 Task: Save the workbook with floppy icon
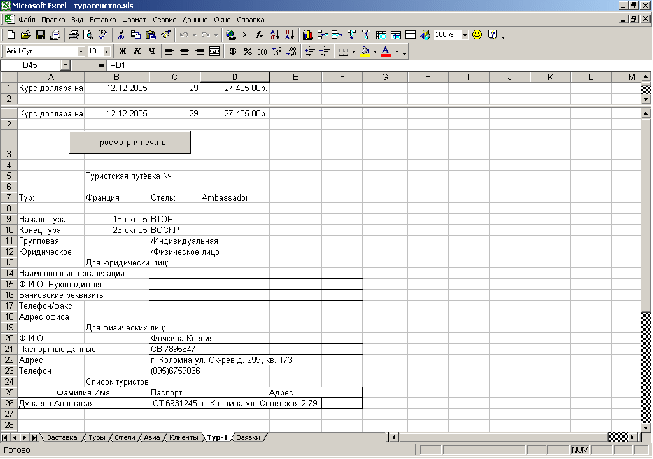click(40, 35)
